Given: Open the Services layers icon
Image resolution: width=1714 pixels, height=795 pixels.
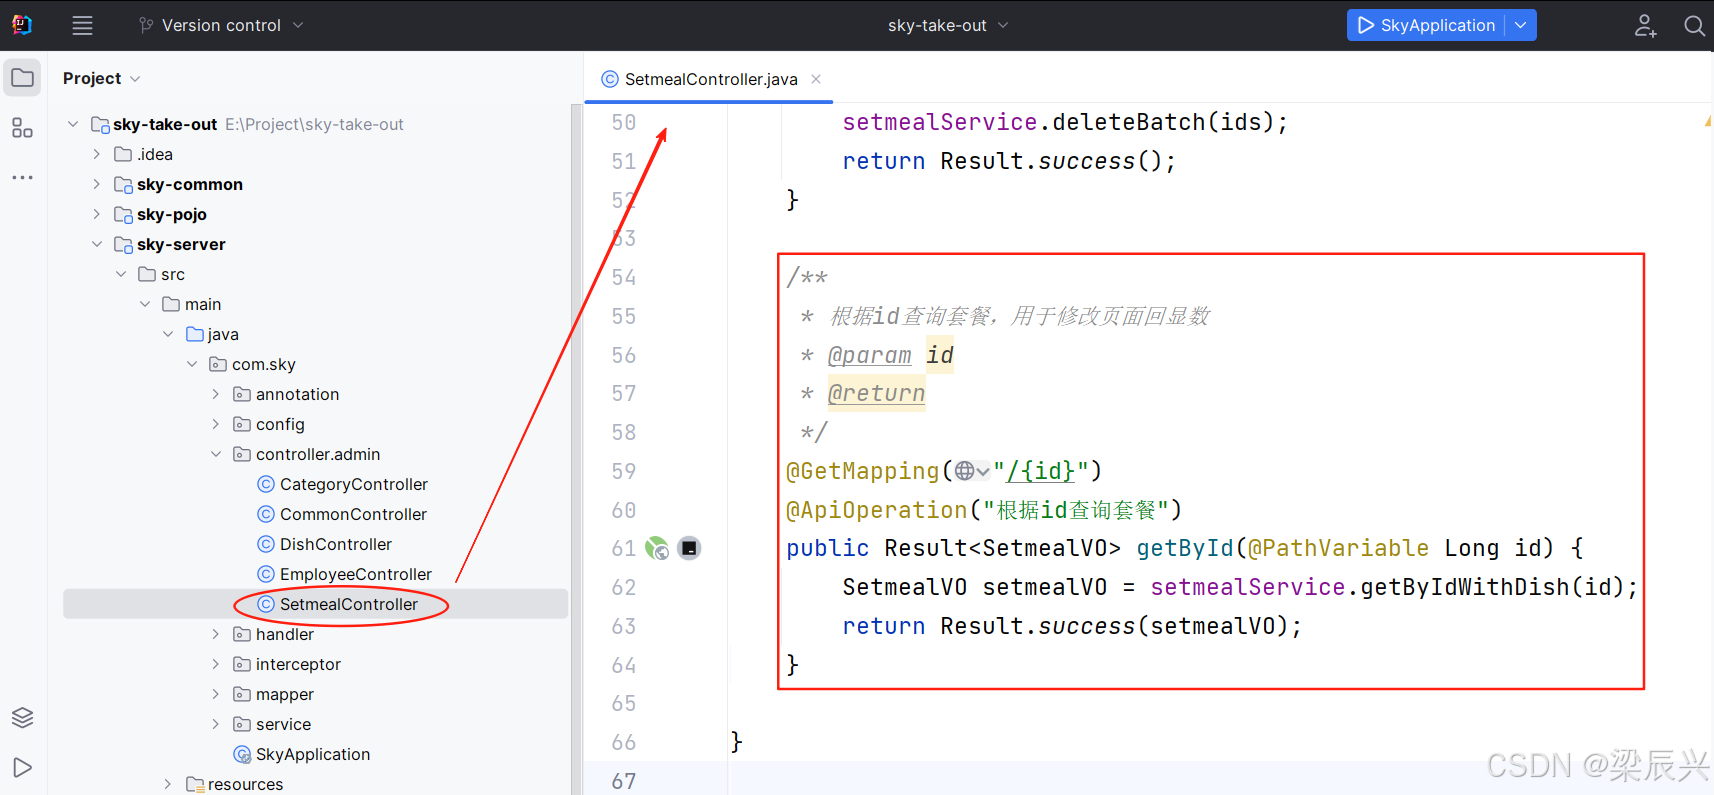Looking at the screenshot, I should click(22, 717).
